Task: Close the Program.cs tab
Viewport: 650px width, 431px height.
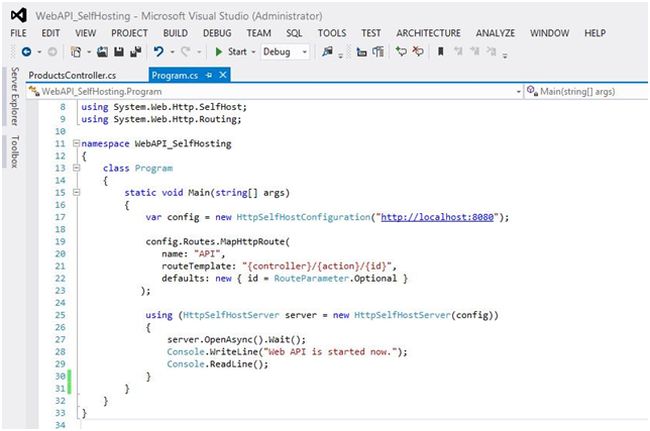Action: [223, 75]
